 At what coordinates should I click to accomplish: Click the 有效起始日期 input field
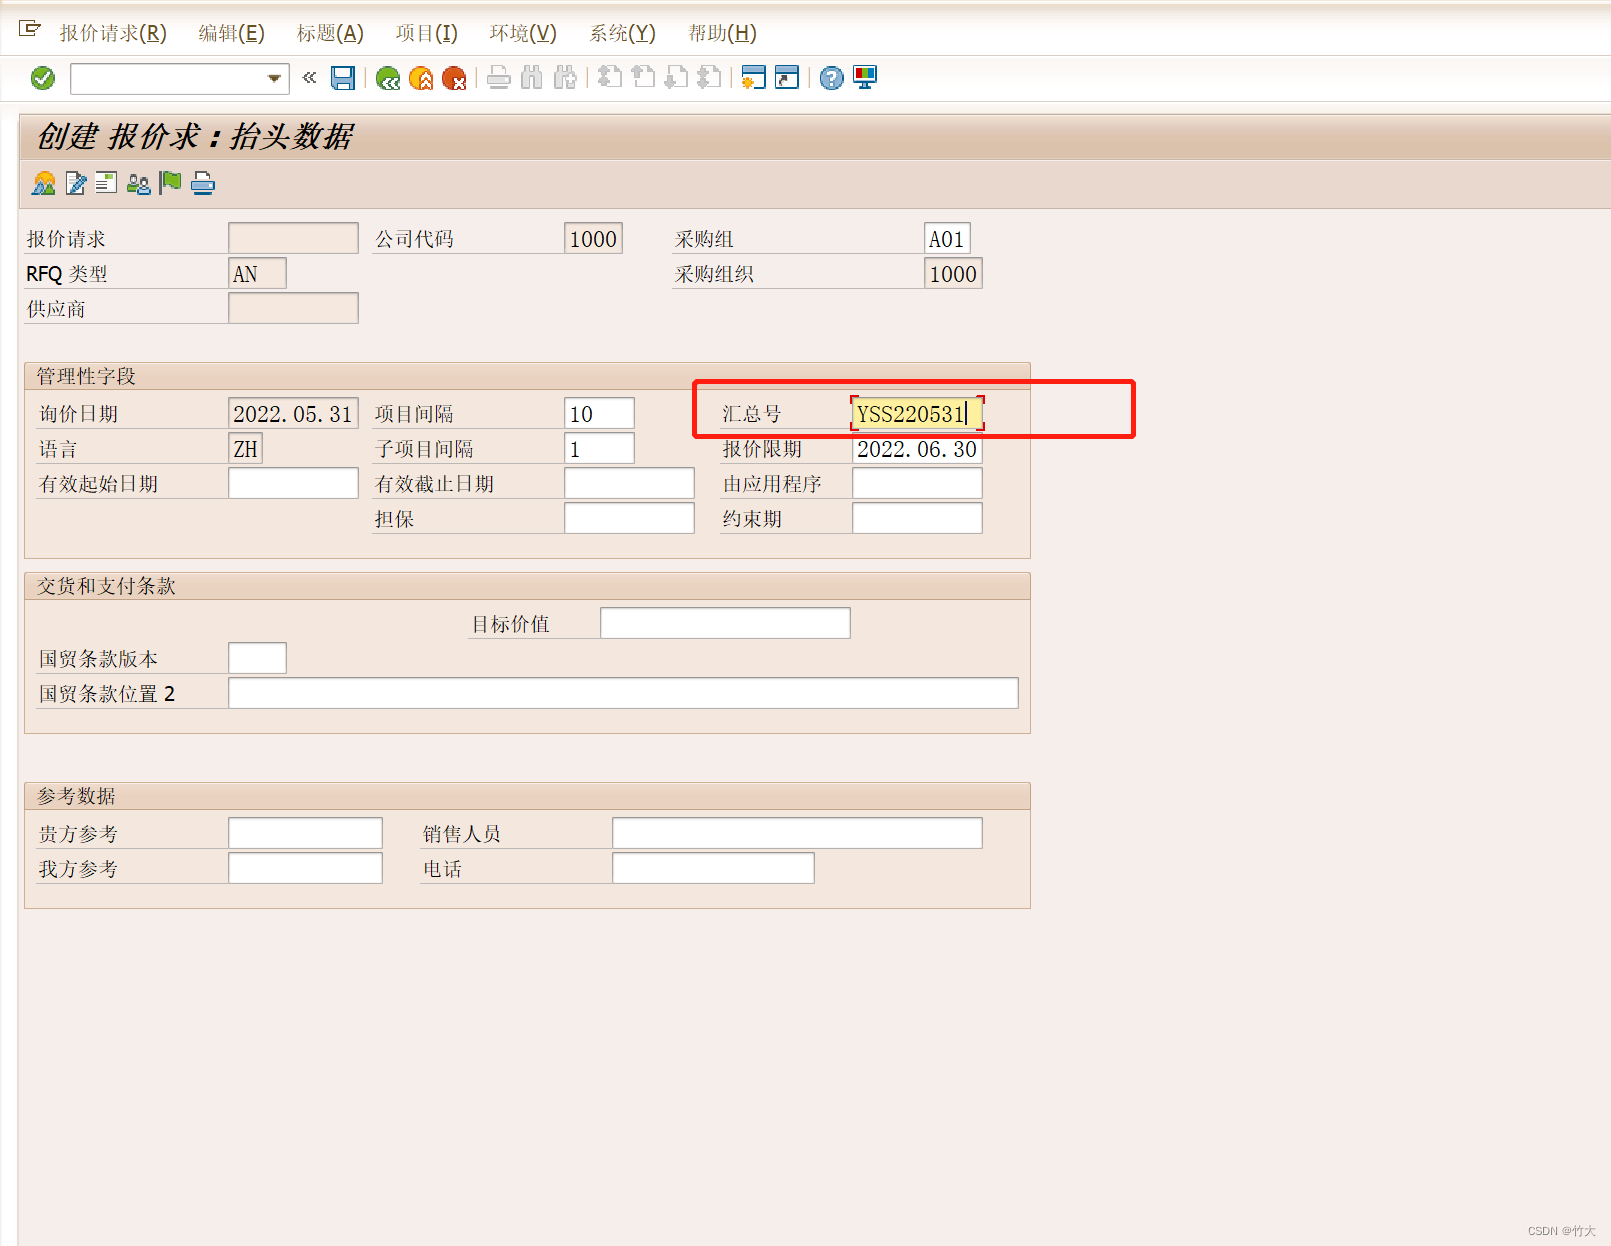293,483
